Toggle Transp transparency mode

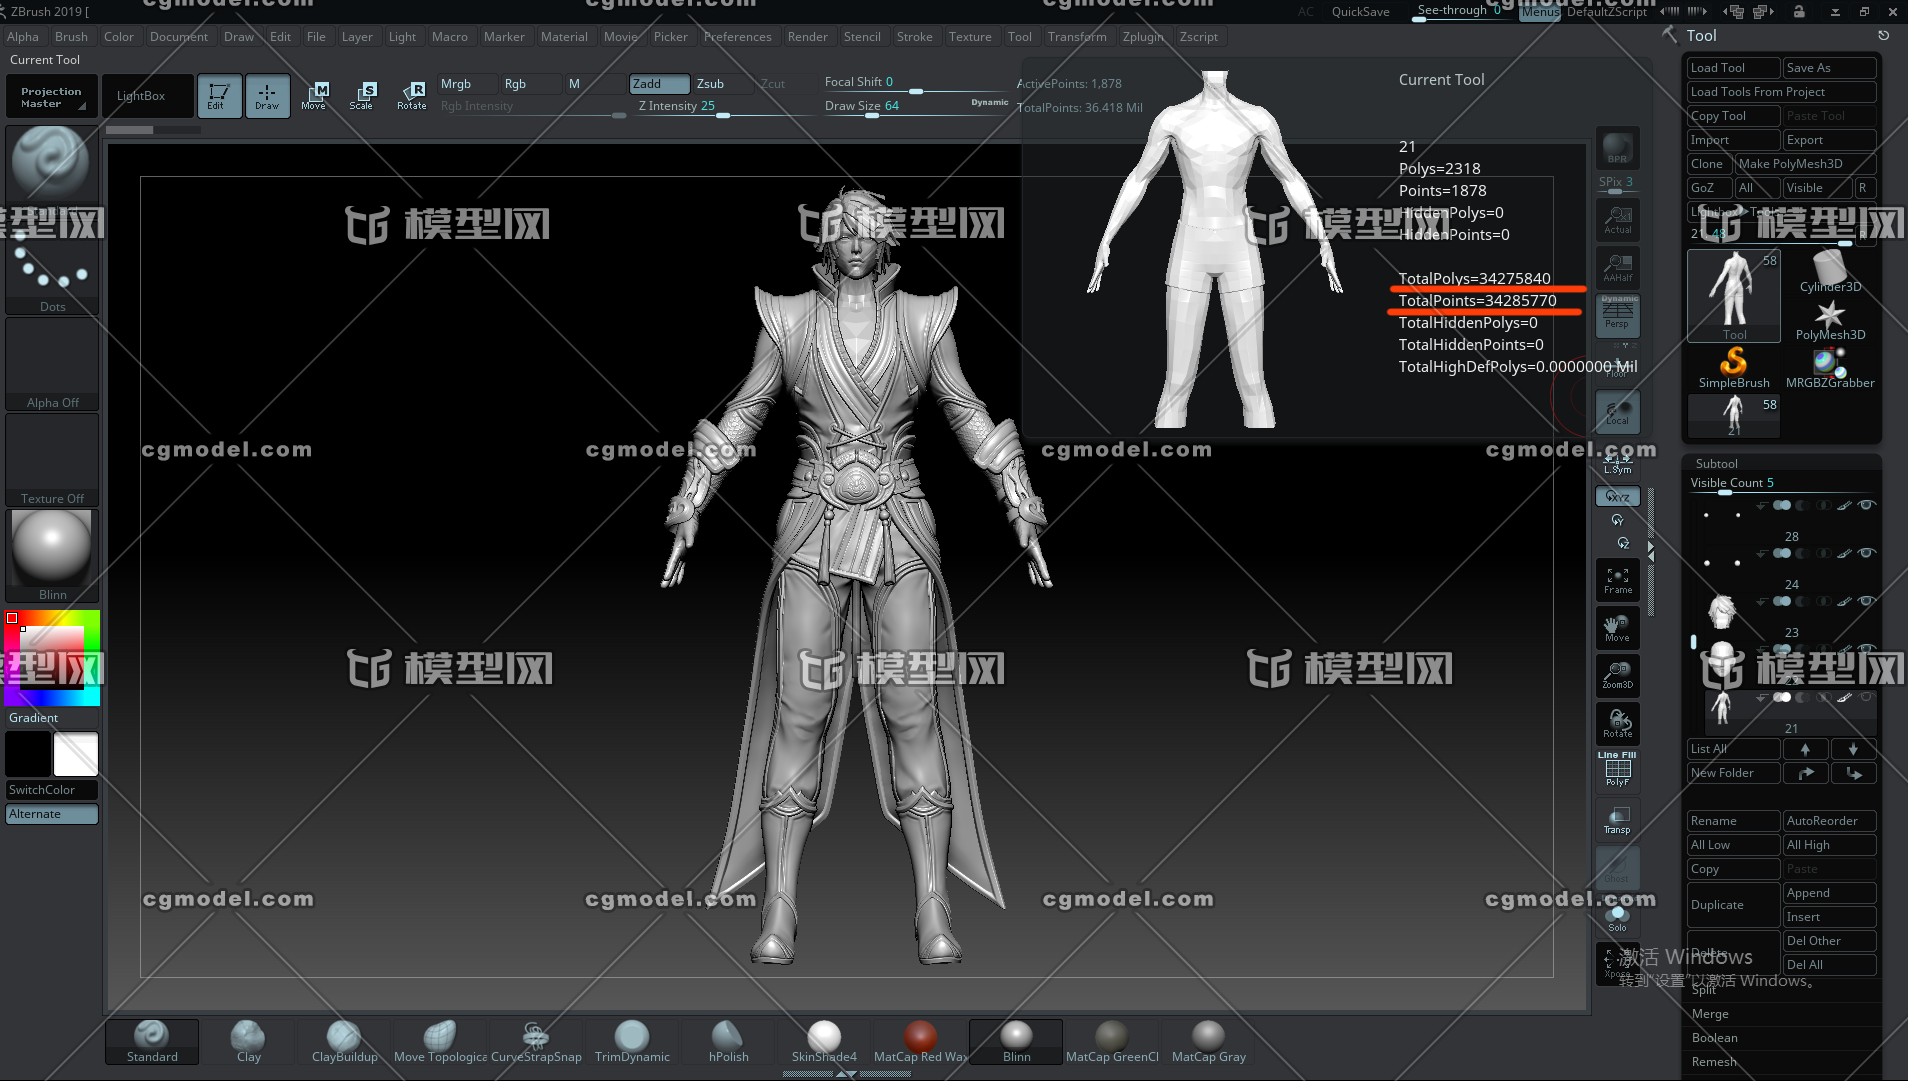click(x=1617, y=819)
